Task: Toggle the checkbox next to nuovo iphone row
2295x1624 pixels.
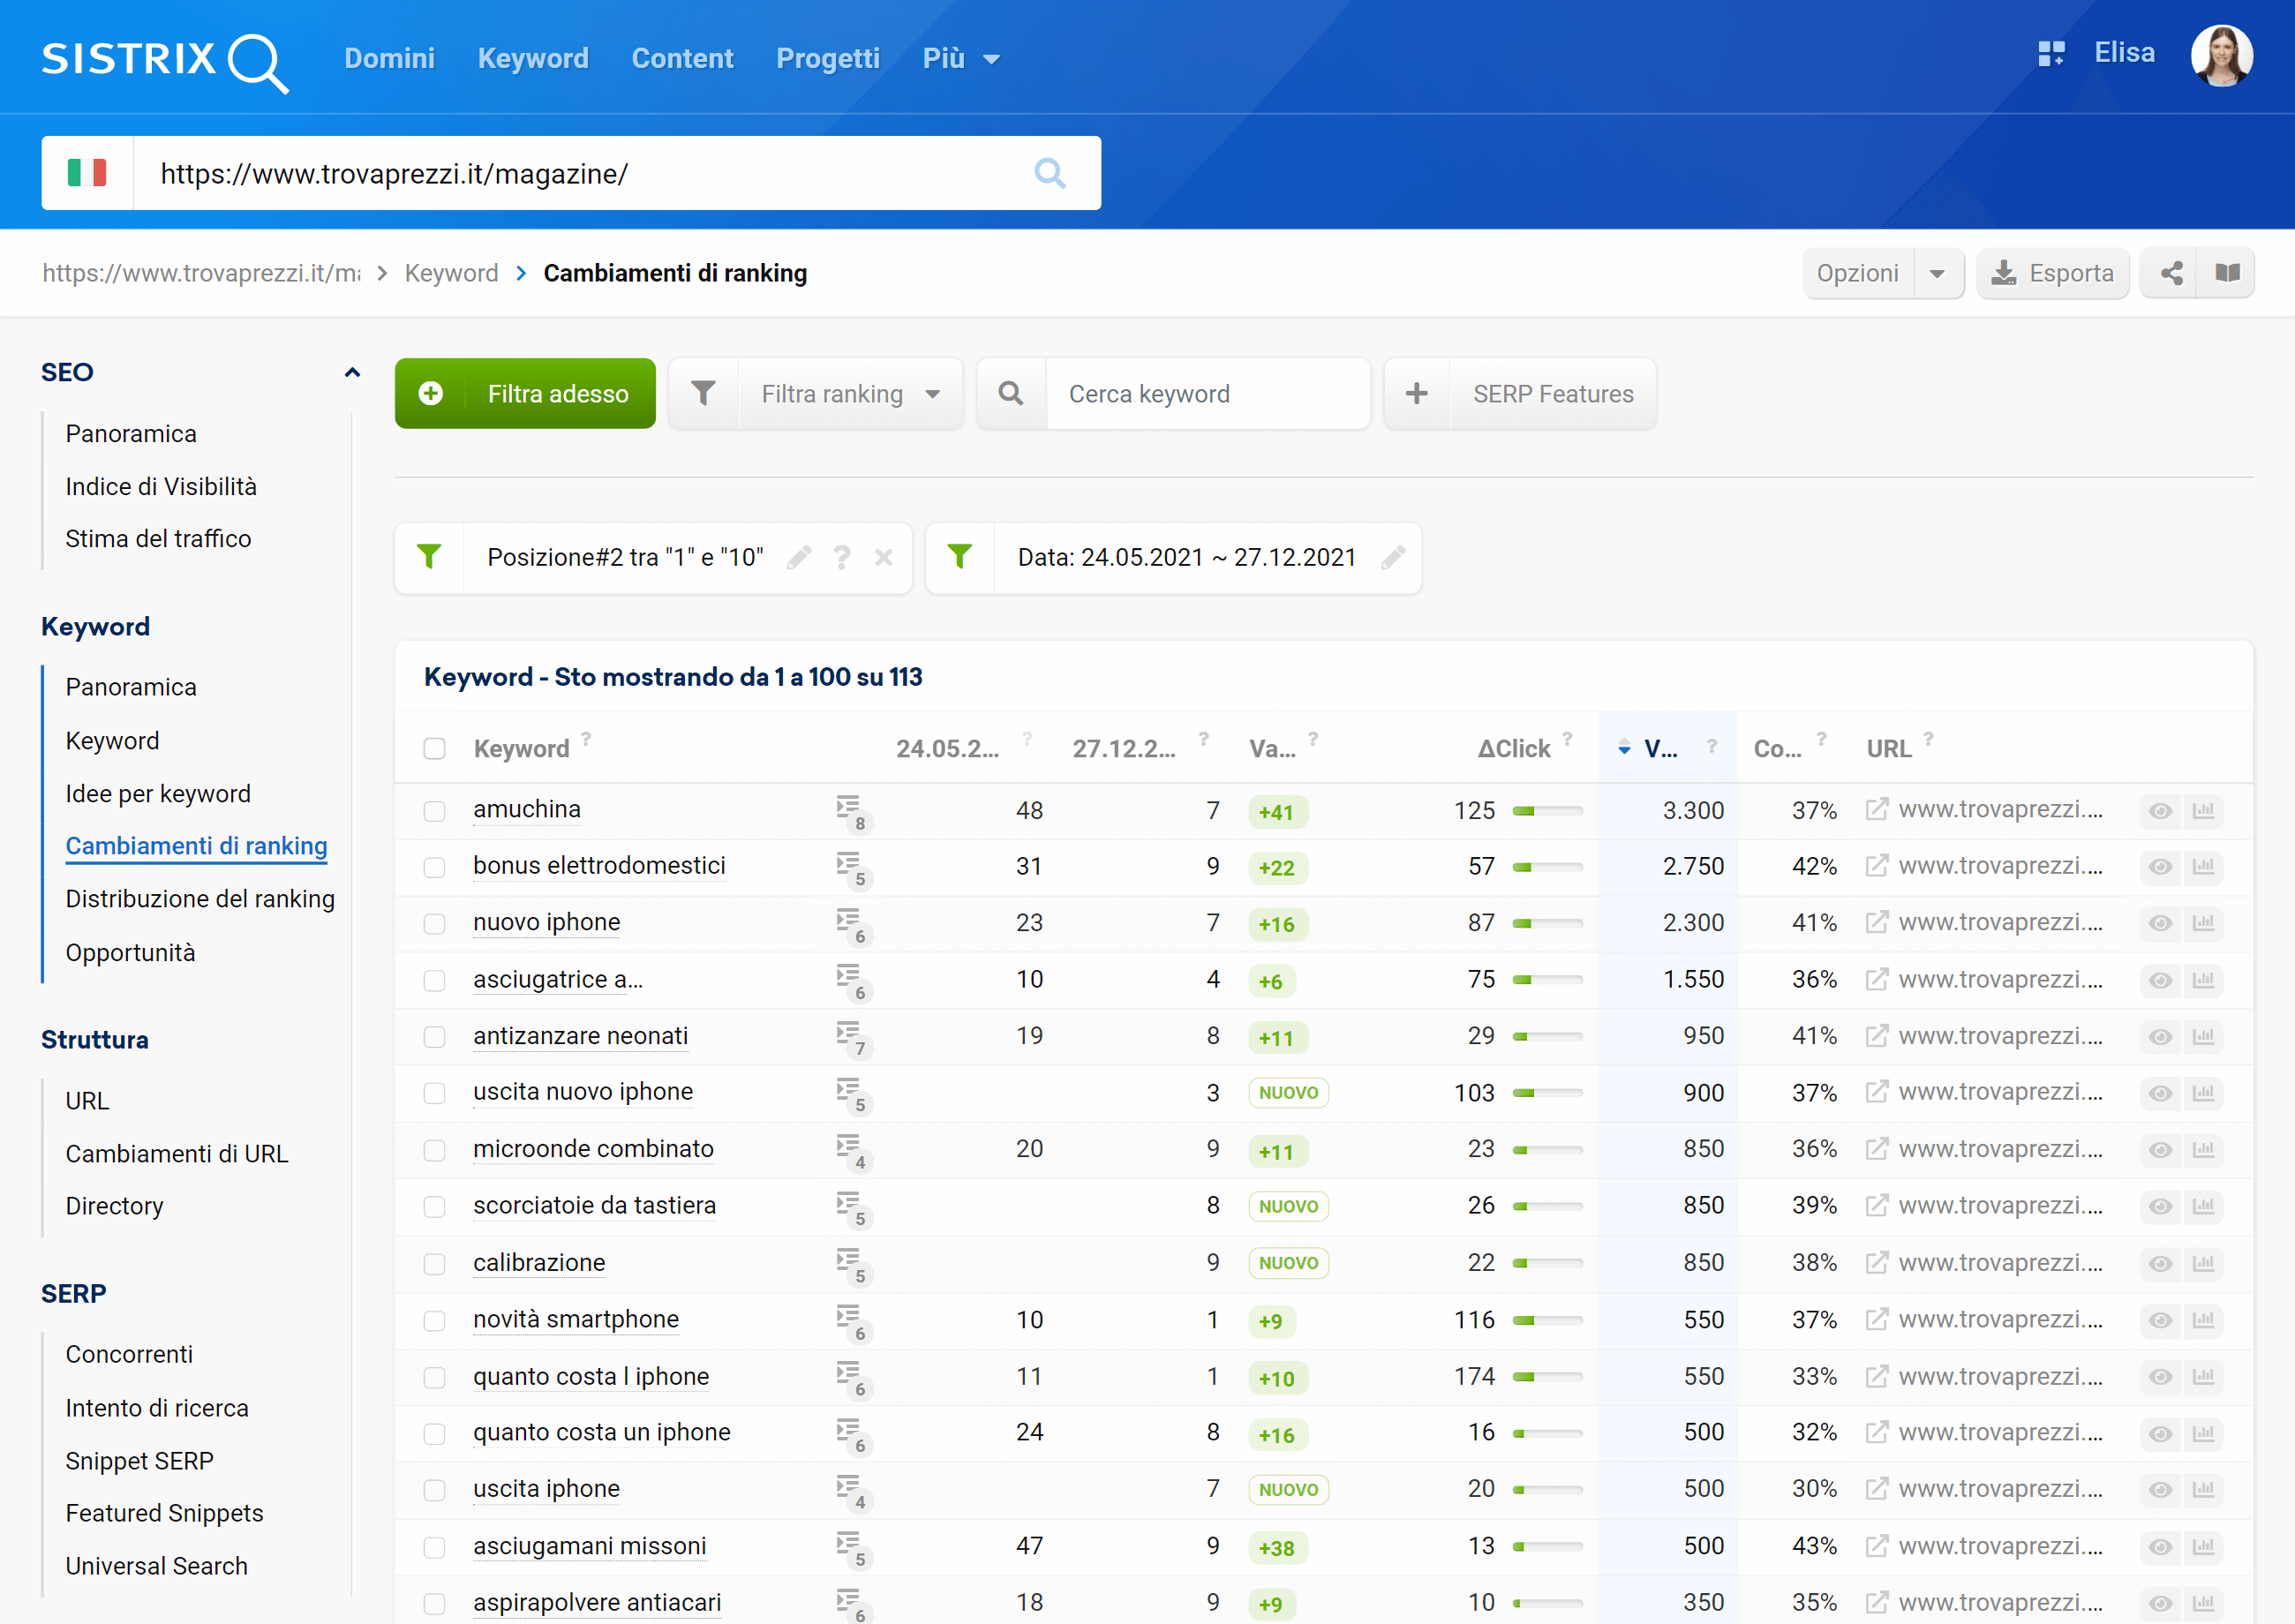Action: [x=436, y=922]
